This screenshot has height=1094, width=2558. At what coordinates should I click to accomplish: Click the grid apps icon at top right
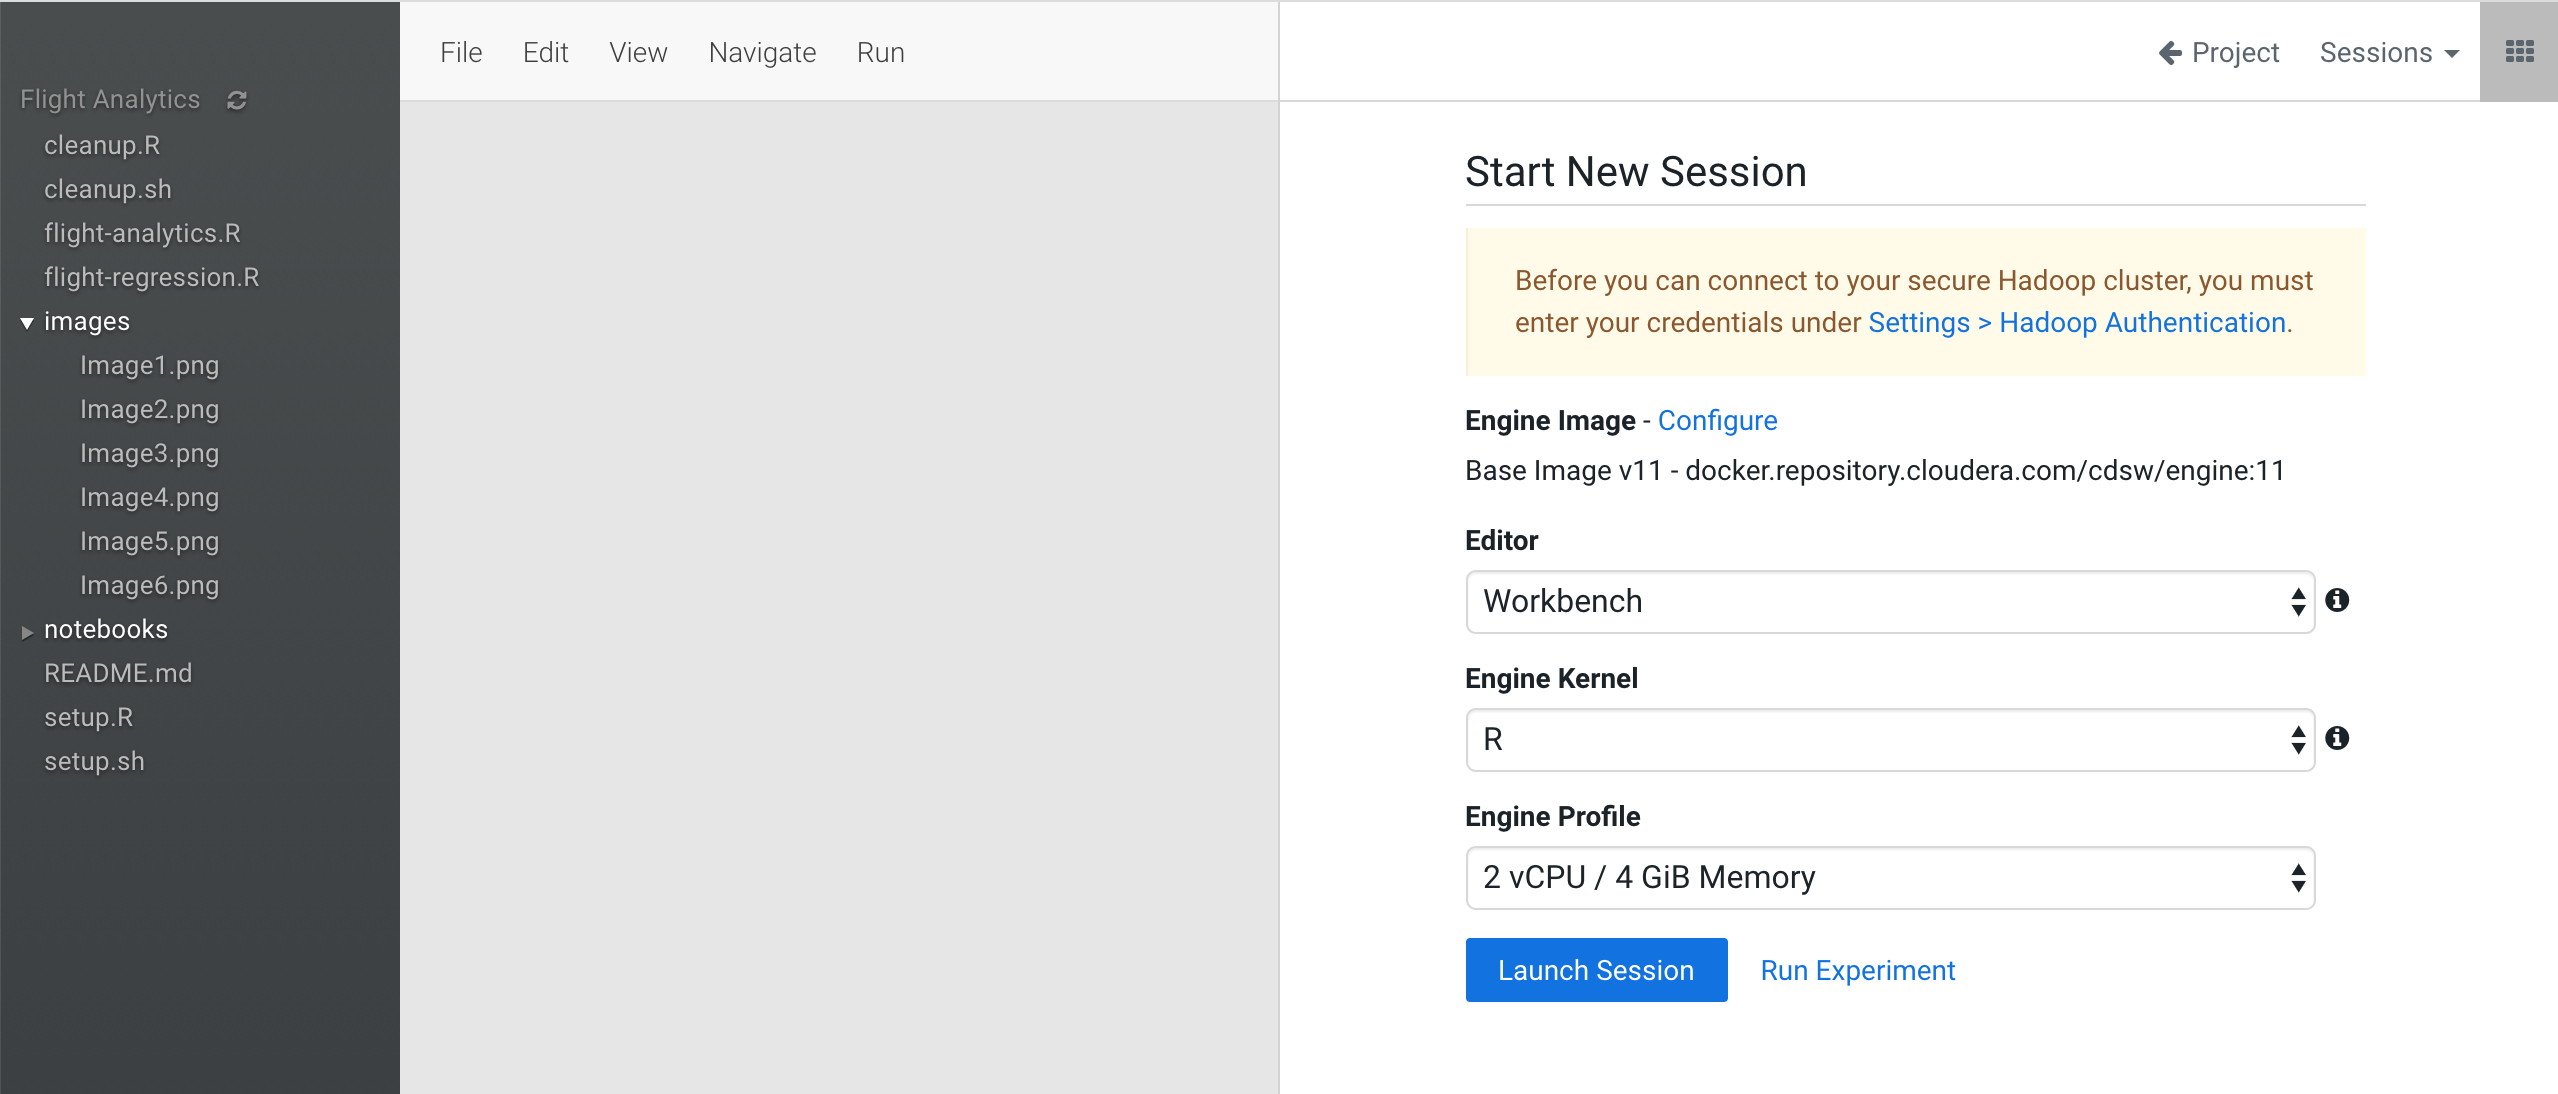coord(2519,52)
